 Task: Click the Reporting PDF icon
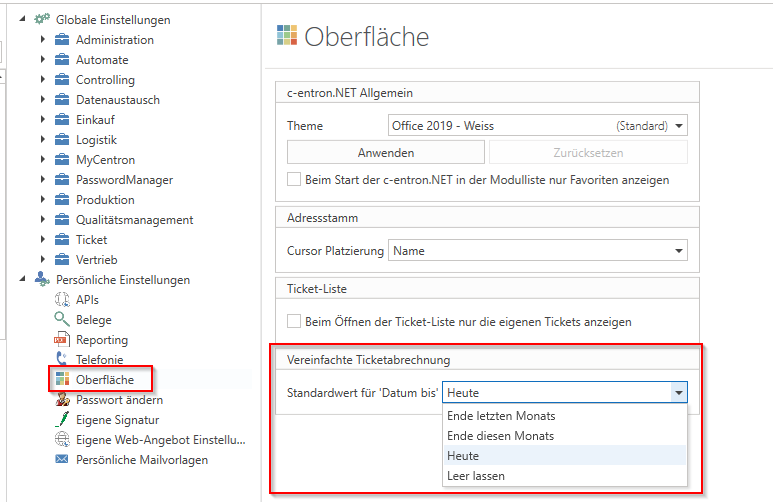pos(61,340)
